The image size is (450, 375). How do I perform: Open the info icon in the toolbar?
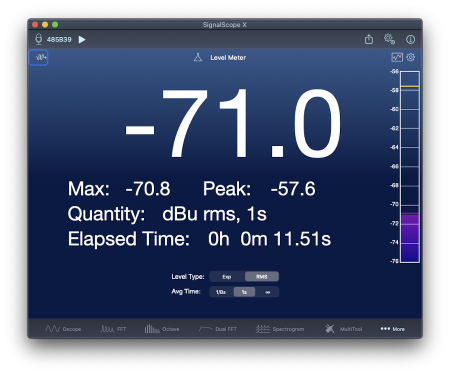[x=410, y=39]
